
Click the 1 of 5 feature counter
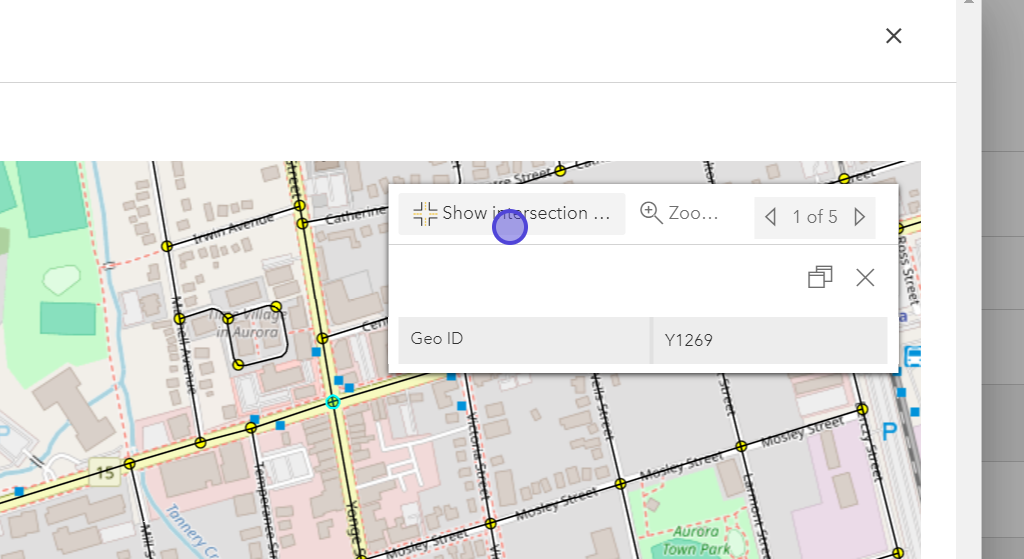tap(815, 216)
